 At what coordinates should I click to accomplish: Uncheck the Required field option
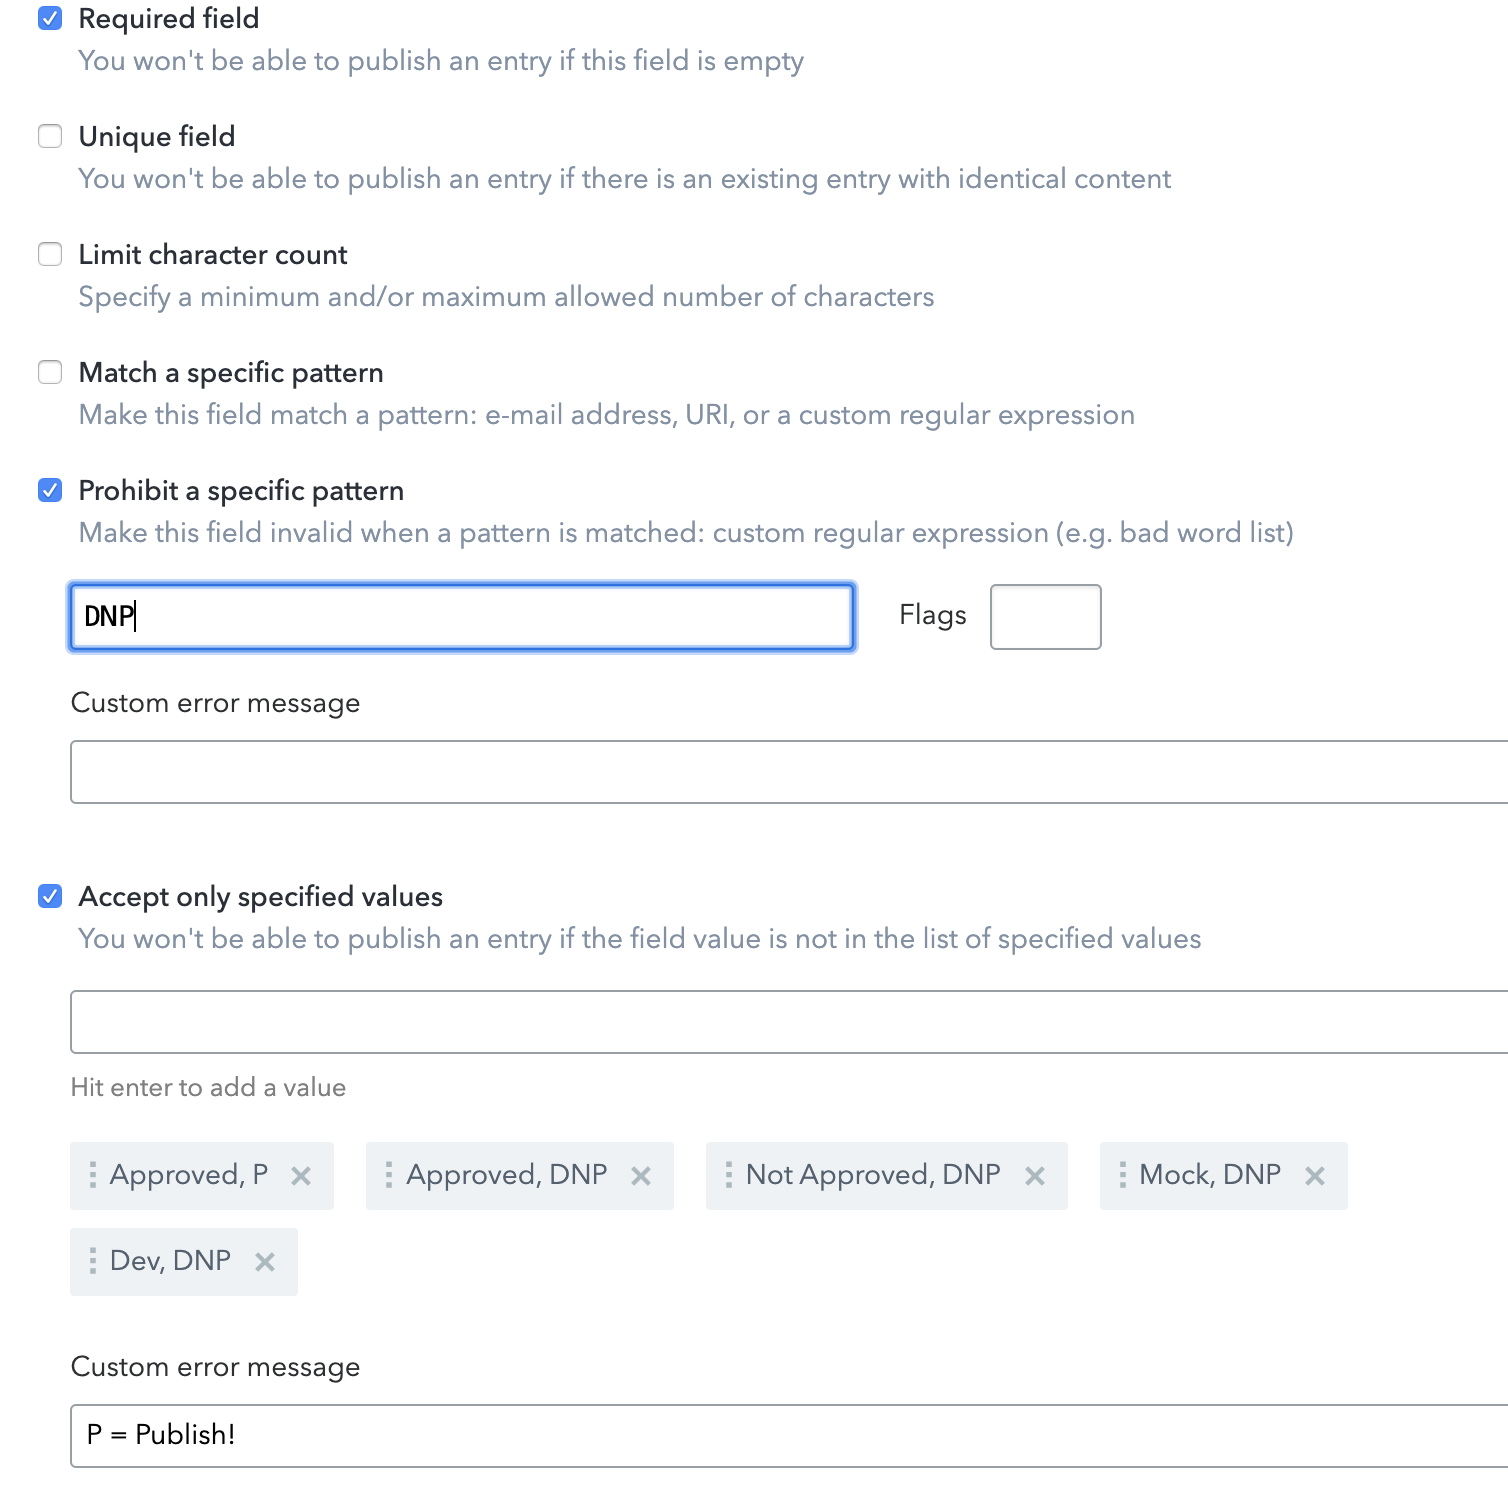click(x=50, y=18)
